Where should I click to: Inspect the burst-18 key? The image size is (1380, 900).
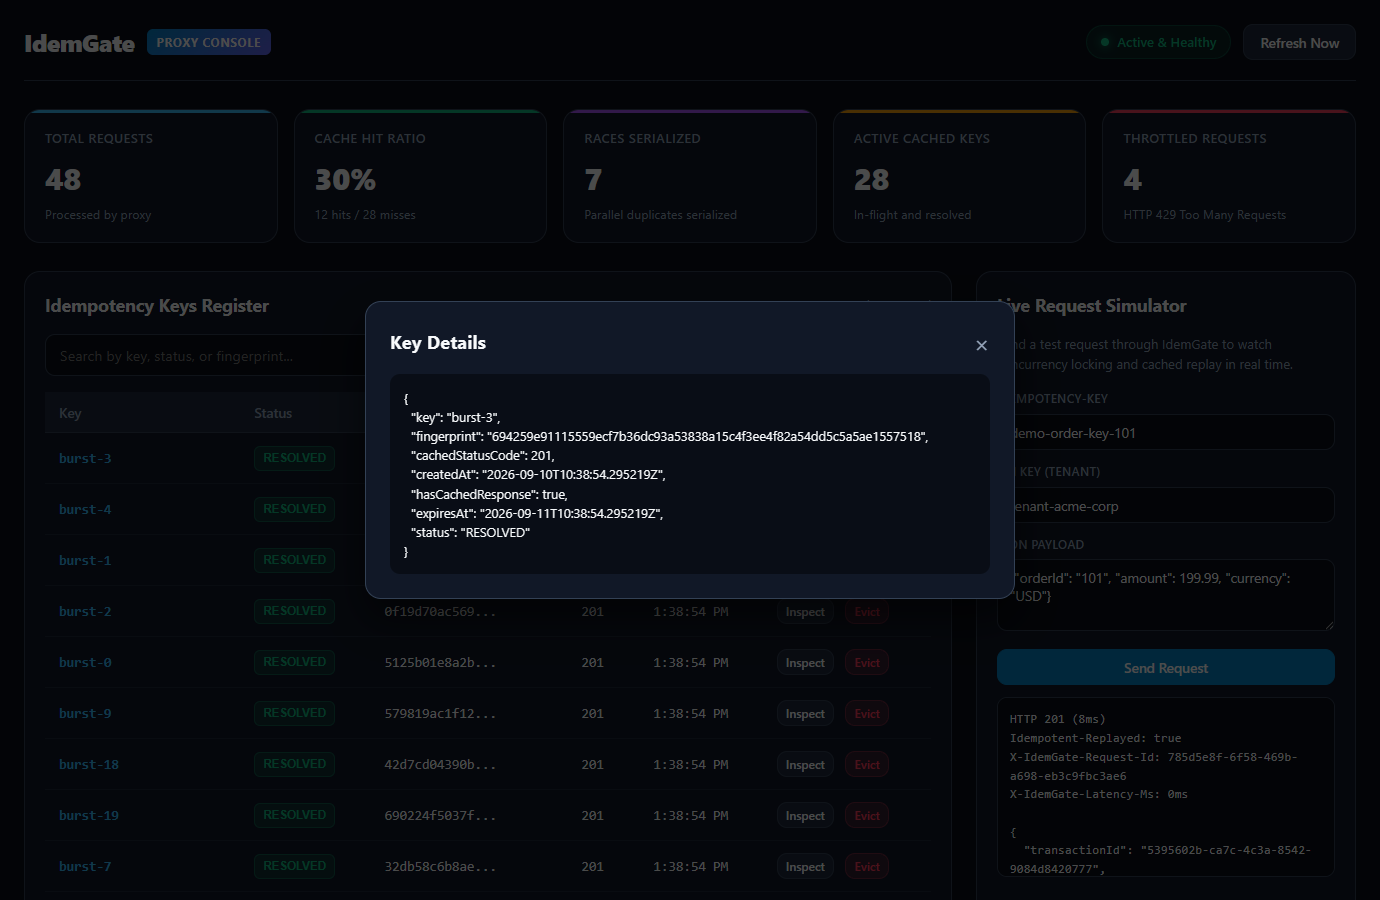tap(805, 765)
